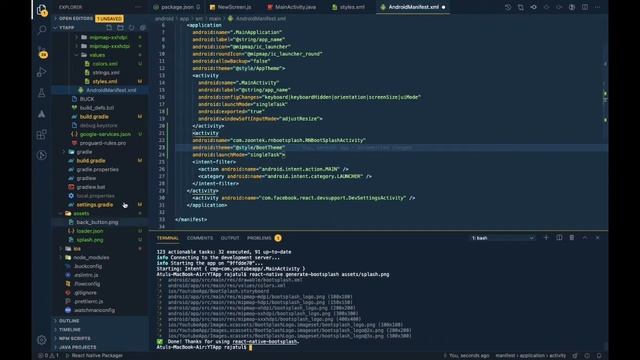Collapse all folders in YTAPP explorer
Viewport: 640px width, 360px height.
point(142,28)
